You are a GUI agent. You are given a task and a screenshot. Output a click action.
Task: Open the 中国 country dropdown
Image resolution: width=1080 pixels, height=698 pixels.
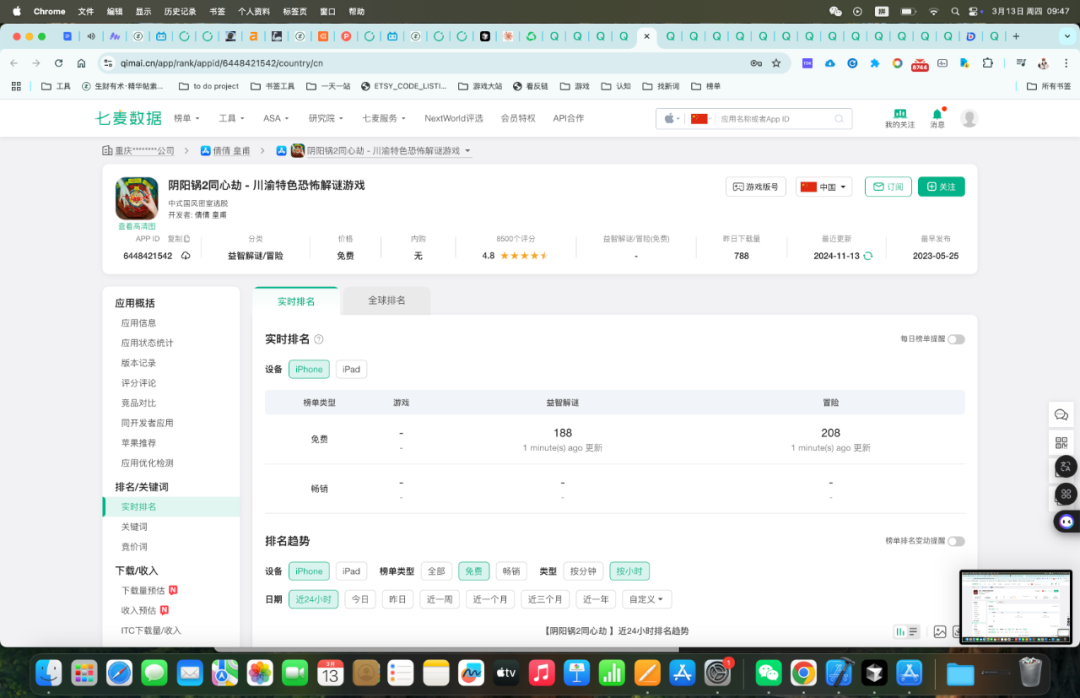(824, 187)
